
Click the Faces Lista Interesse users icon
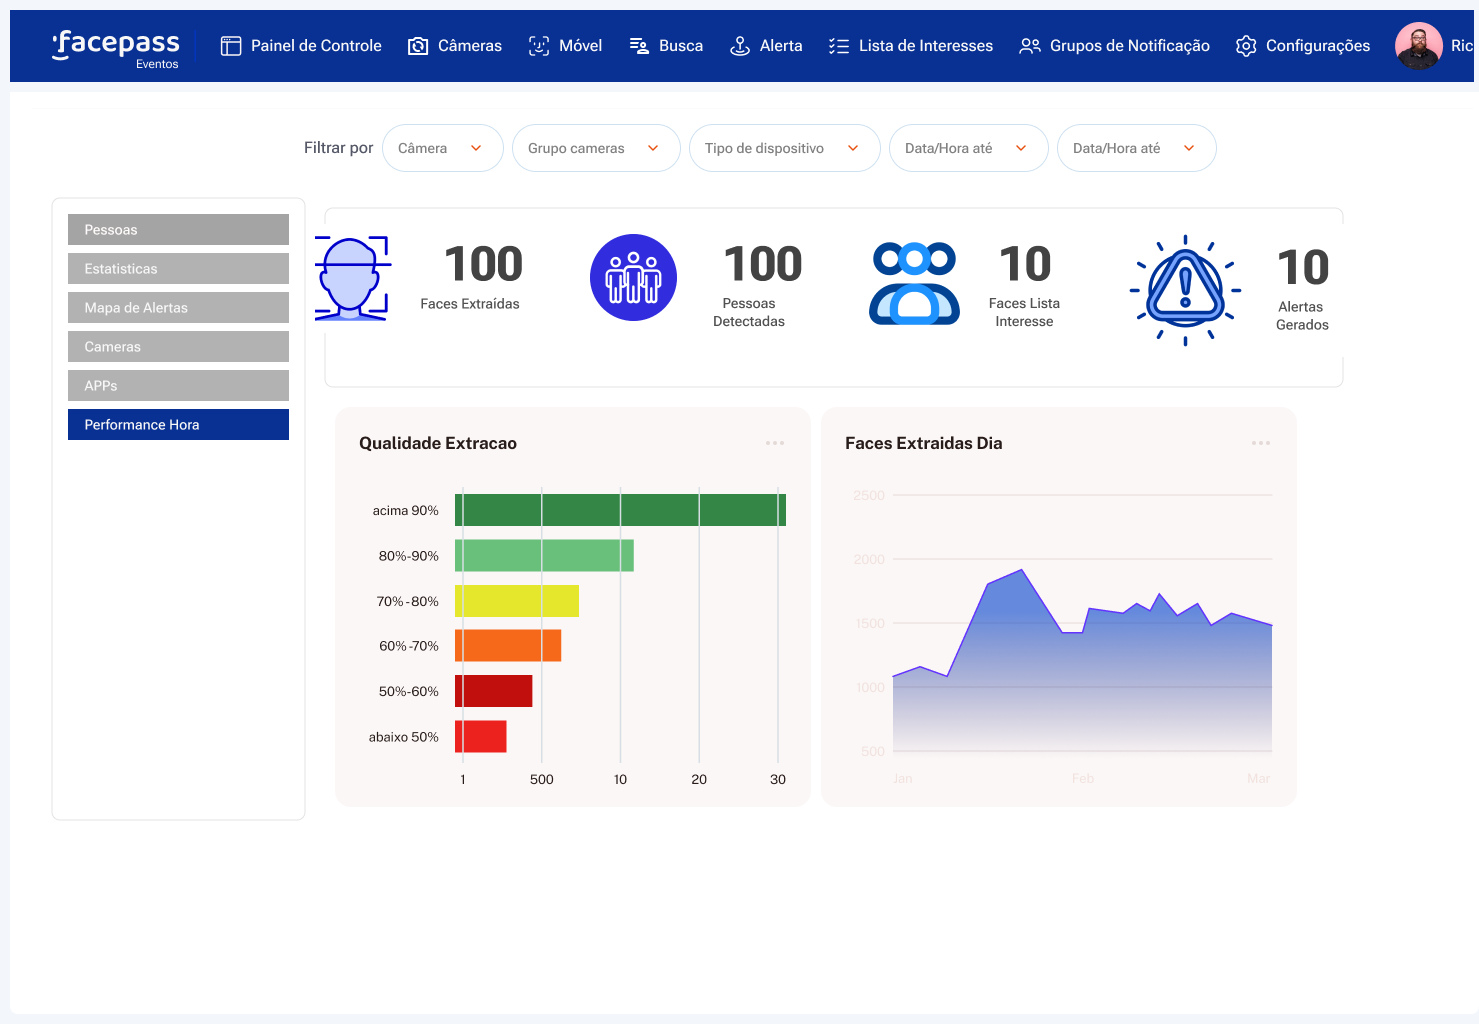pos(914,283)
